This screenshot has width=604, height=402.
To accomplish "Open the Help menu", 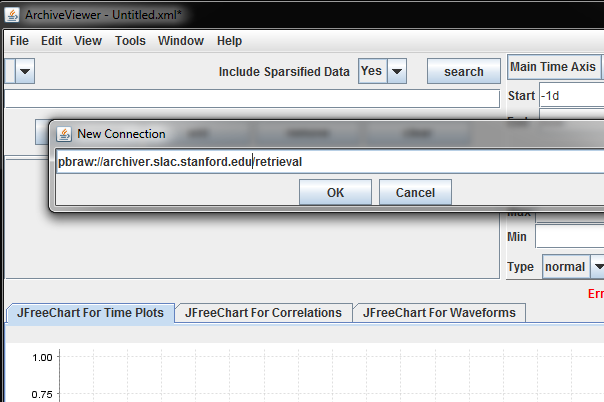I will [229, 41].
